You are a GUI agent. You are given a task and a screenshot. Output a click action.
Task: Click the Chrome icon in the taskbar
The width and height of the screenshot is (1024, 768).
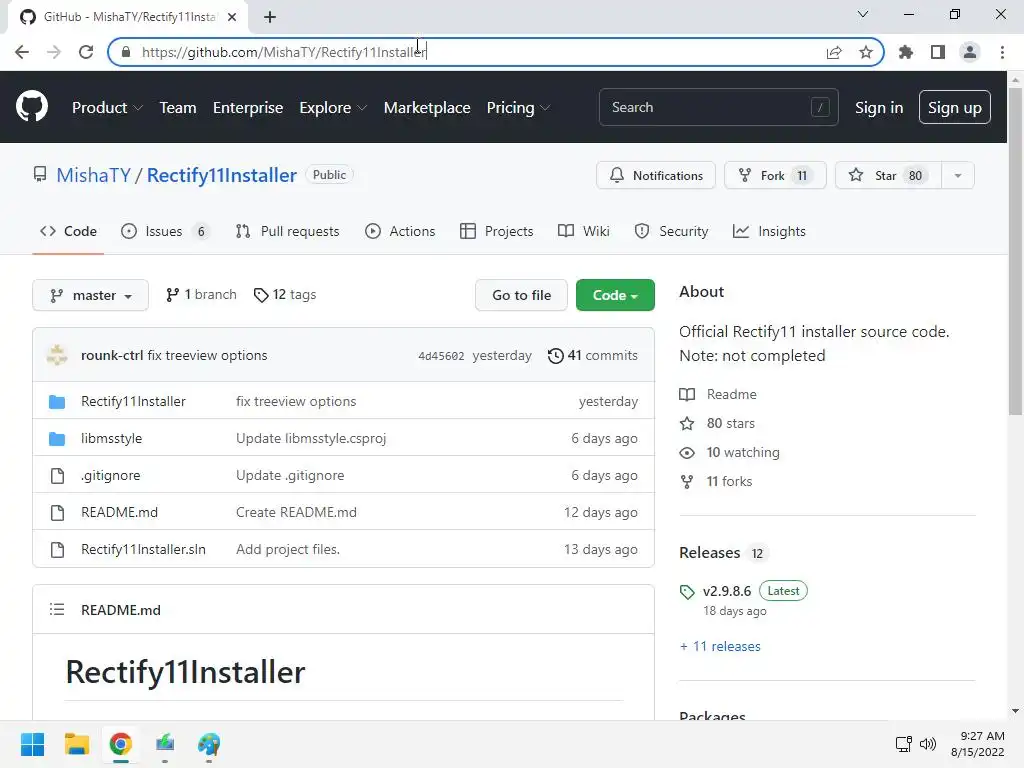[121, 744]
